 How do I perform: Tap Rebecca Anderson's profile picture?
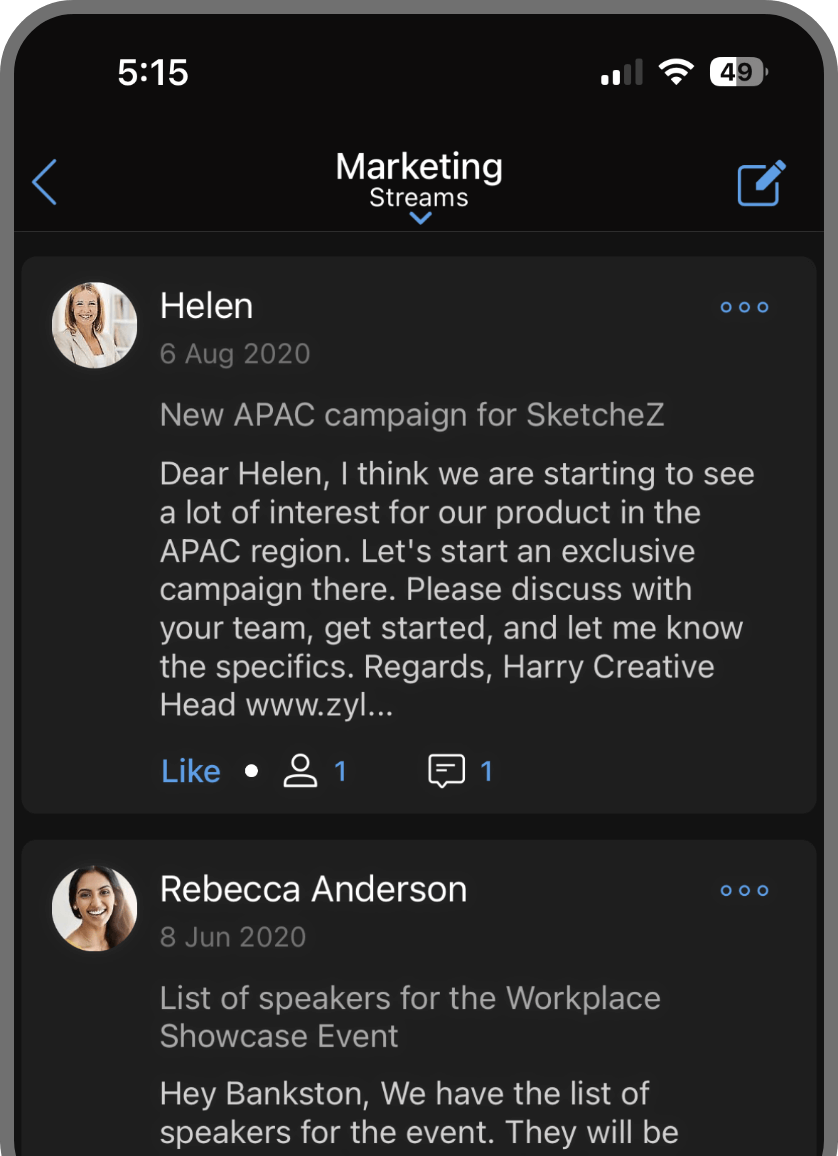pyautogui.click(x=94, y=908)
